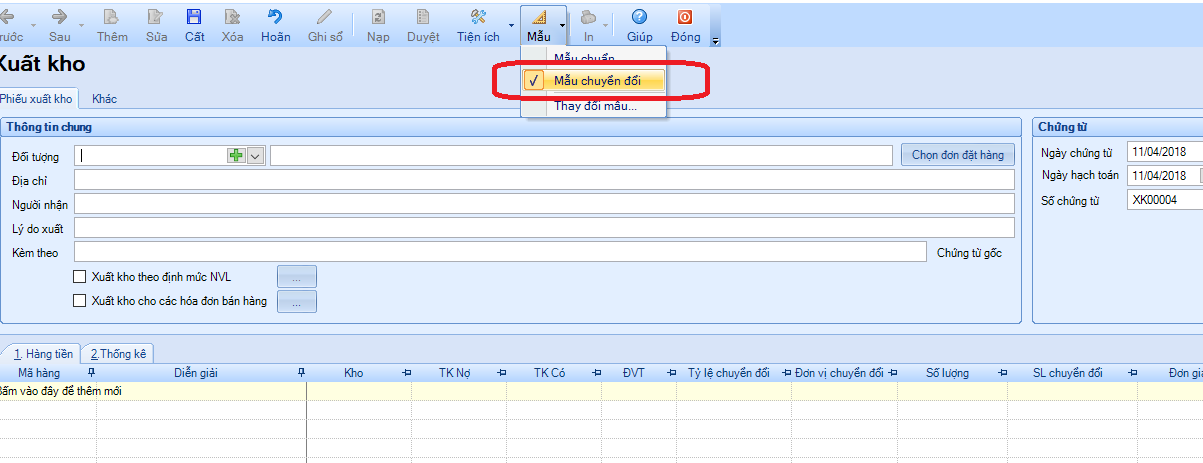Click the Đơn vị chuyển đổi column header
This screenshot has width=1203, height=463.
point(839,373)
